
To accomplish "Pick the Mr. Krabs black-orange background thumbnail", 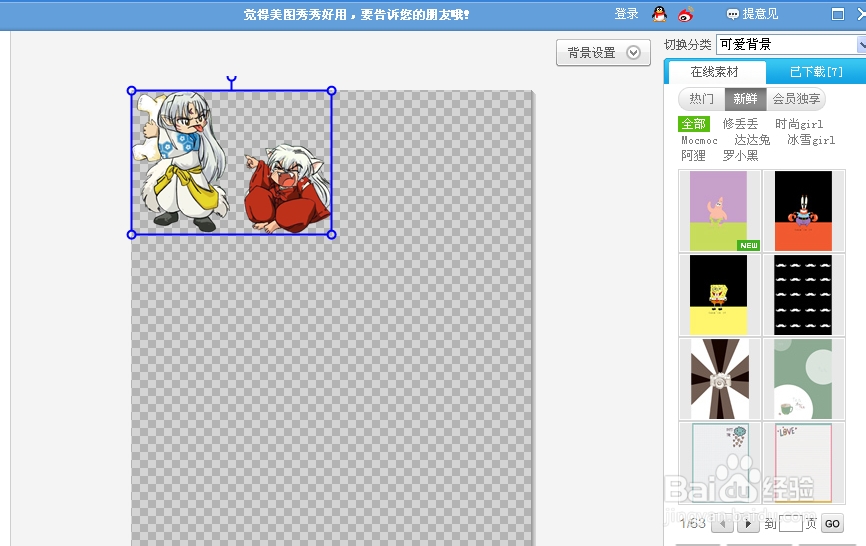I will pos(804,211).
